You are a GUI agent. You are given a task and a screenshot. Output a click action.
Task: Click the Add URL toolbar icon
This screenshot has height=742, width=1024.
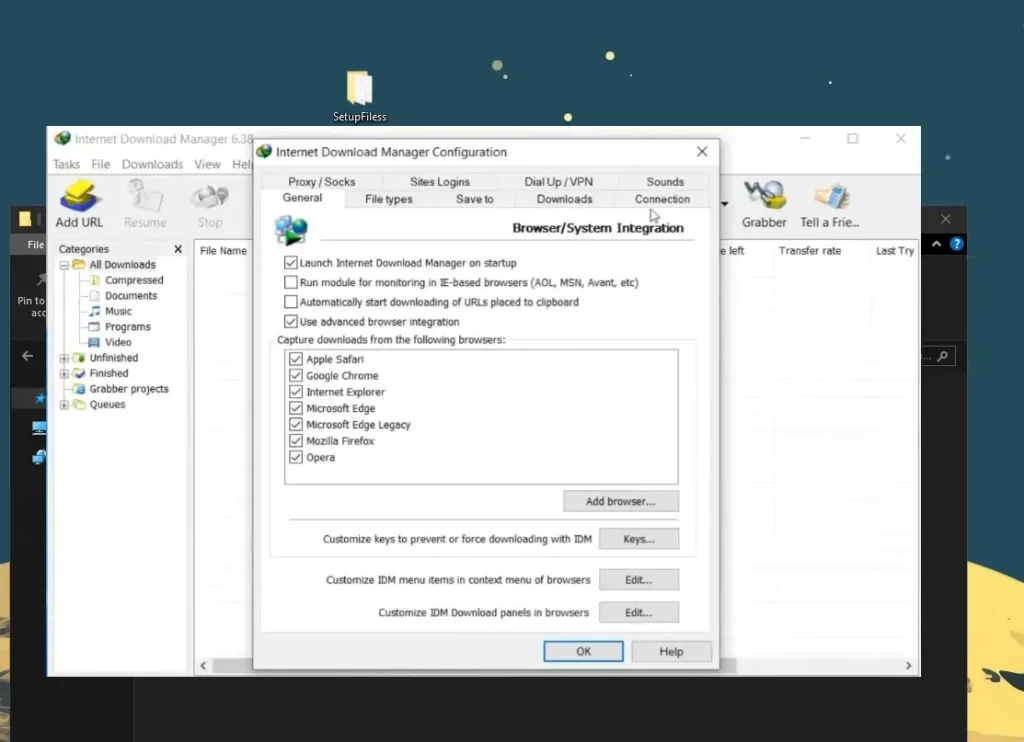coord(79,196)
